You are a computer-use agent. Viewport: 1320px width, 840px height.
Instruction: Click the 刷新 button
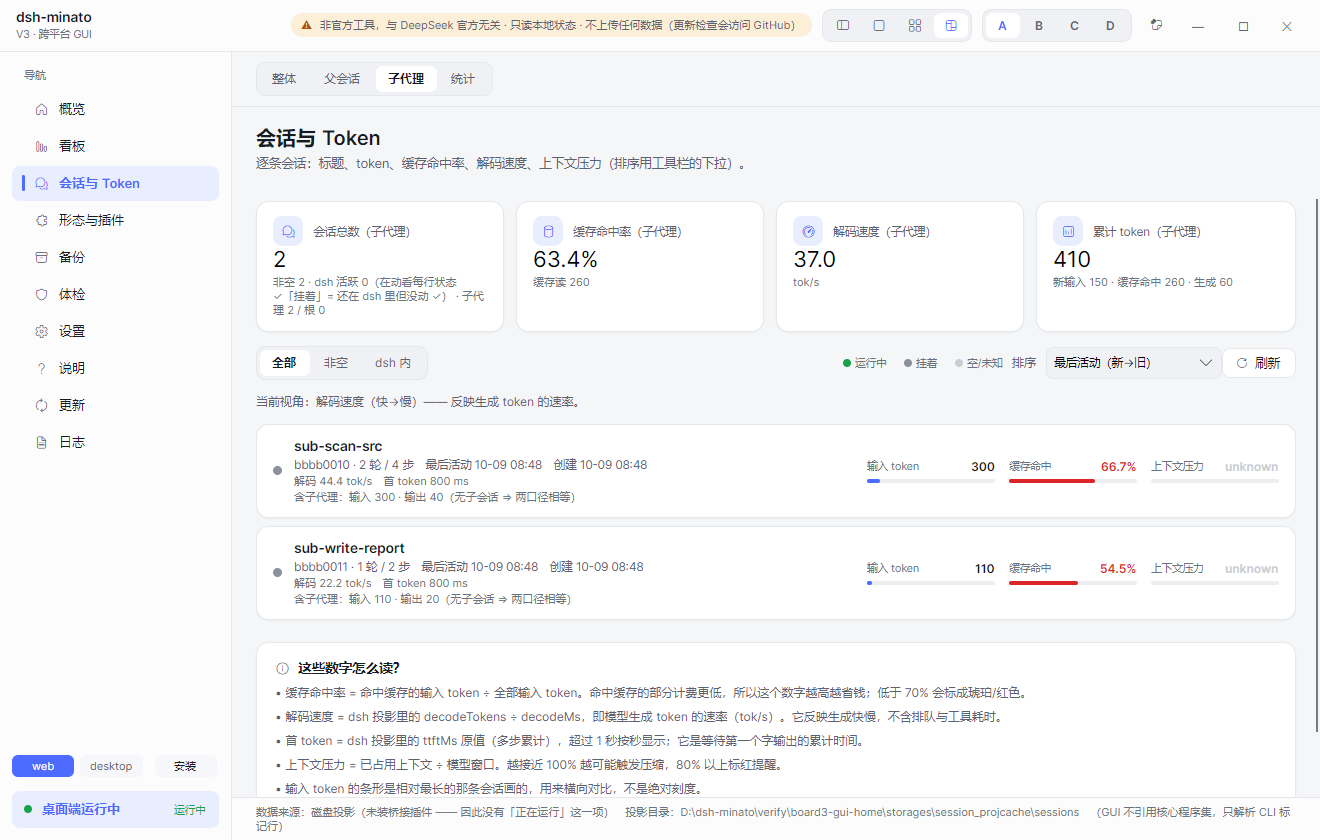pyautogui.click(x=1259, y=363)
